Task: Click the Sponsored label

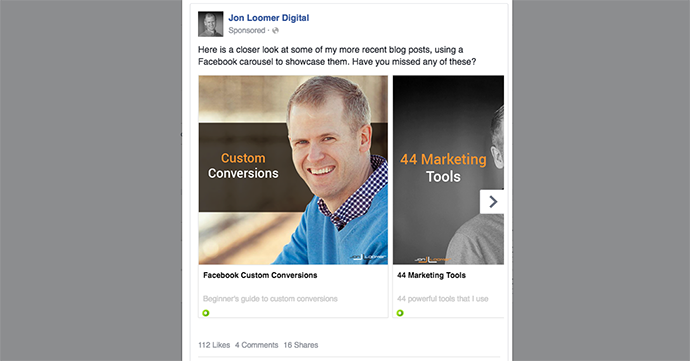Action: tap(246, 30)
